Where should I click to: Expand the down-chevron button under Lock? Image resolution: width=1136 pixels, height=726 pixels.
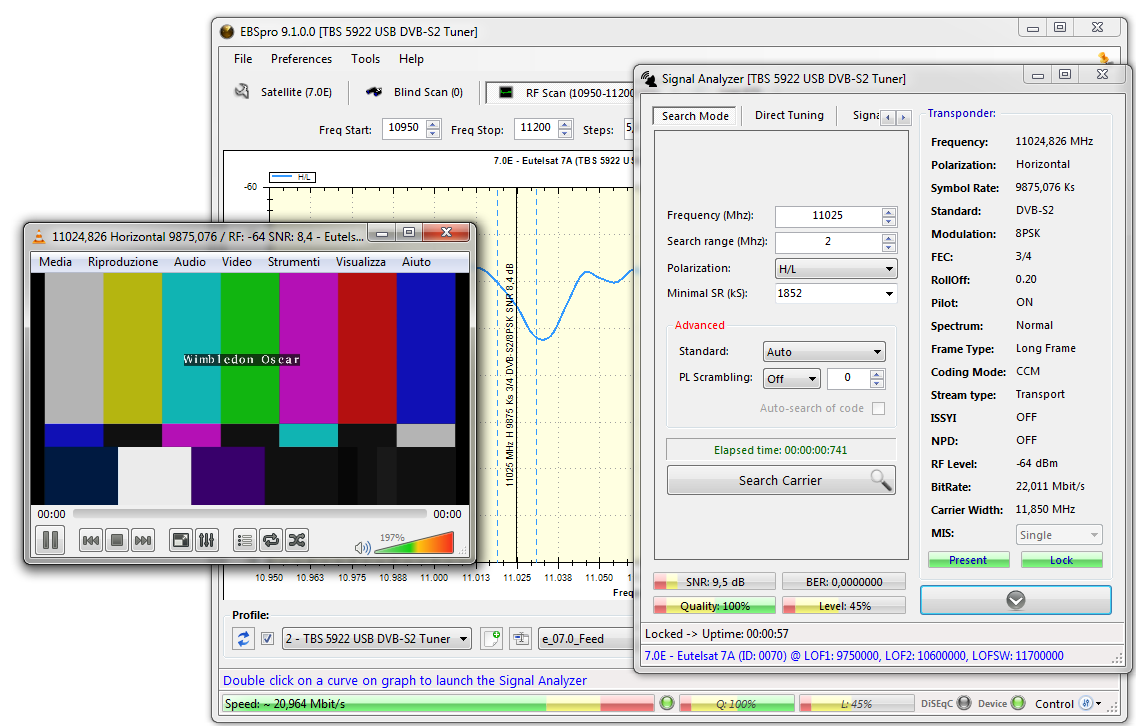(x=1016, y=600)
